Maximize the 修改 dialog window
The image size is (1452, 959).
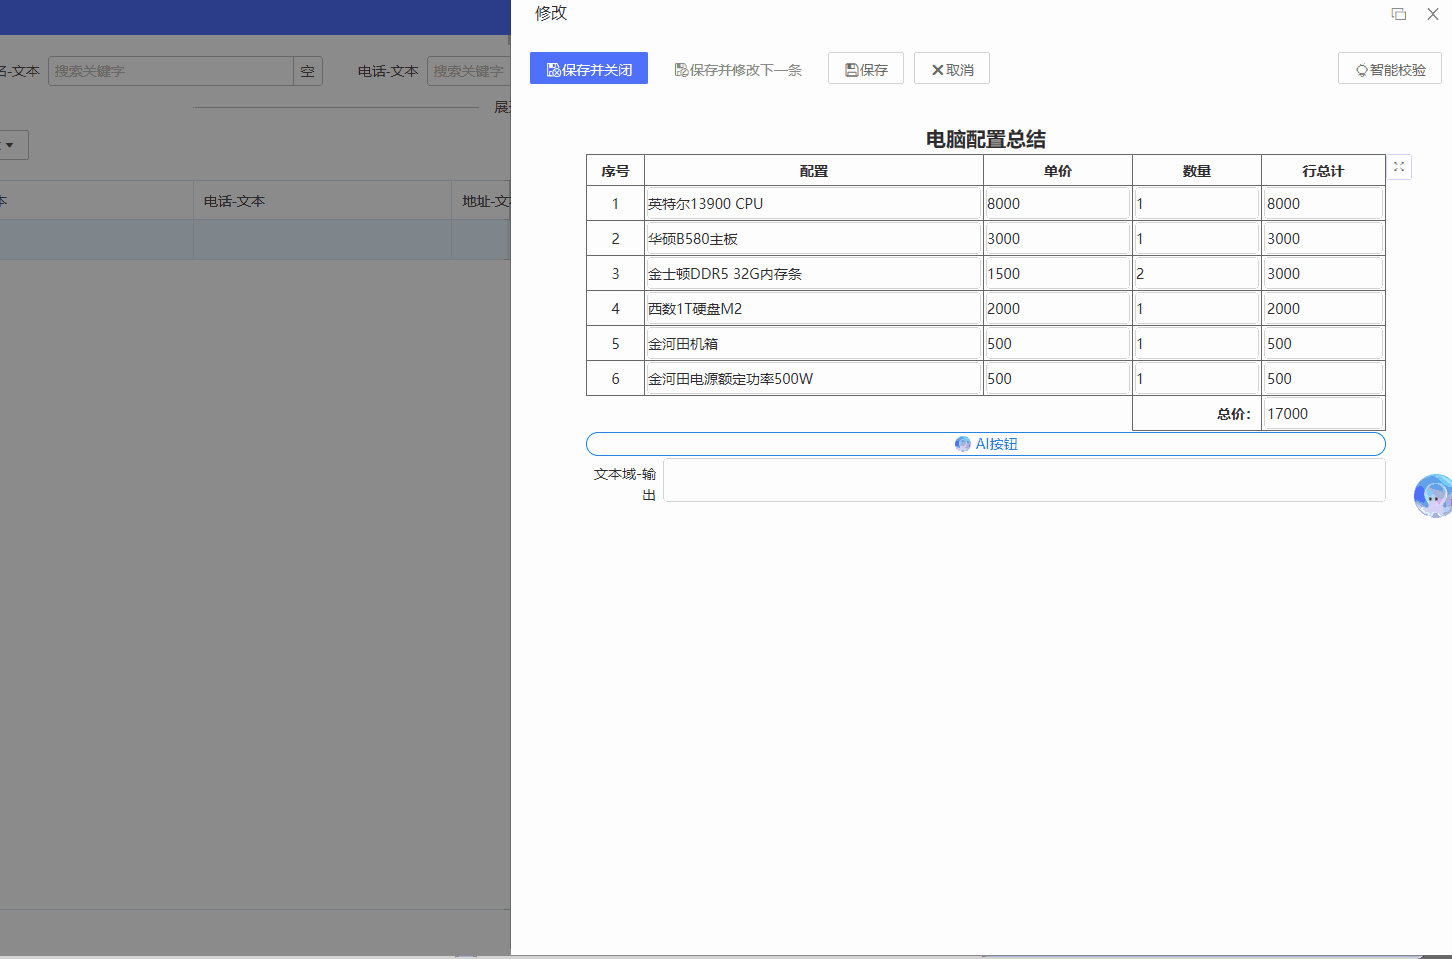tap(1398, 14)
